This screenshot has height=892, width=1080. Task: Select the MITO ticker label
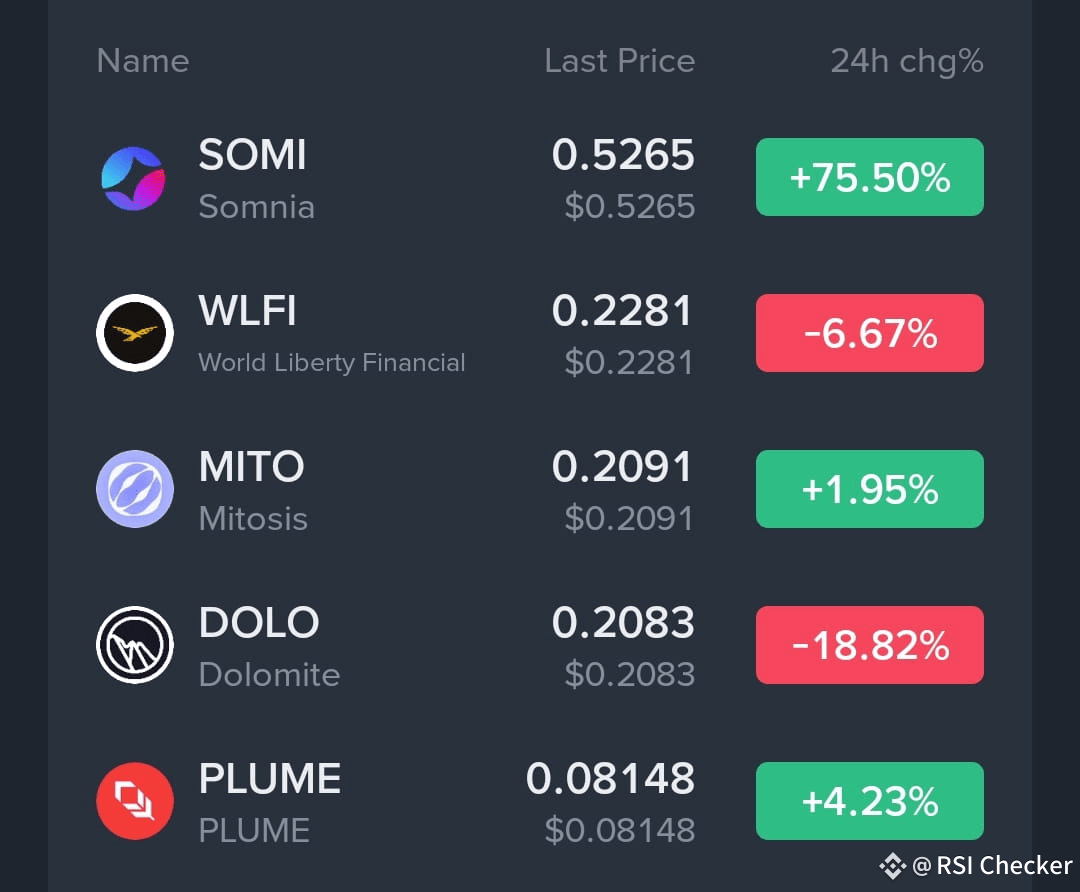tap(252, 466)
